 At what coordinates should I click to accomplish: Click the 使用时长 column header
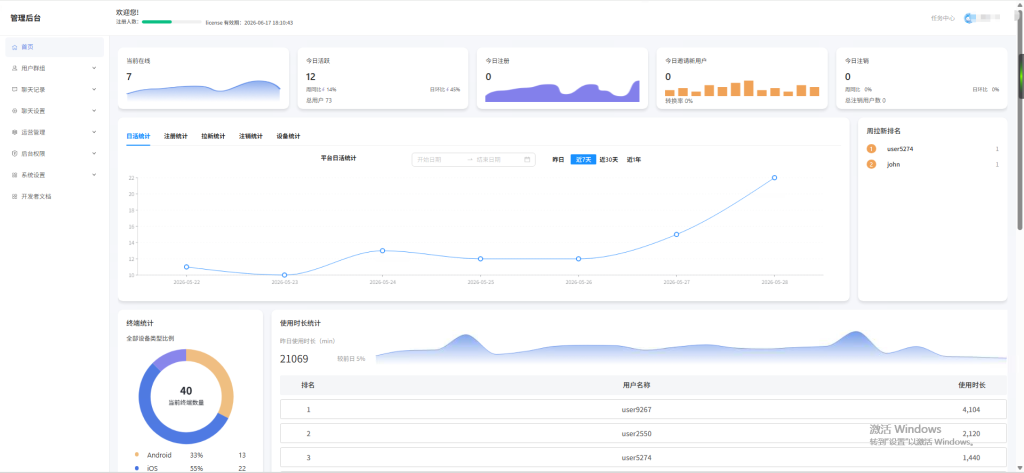tap(972, 385)
